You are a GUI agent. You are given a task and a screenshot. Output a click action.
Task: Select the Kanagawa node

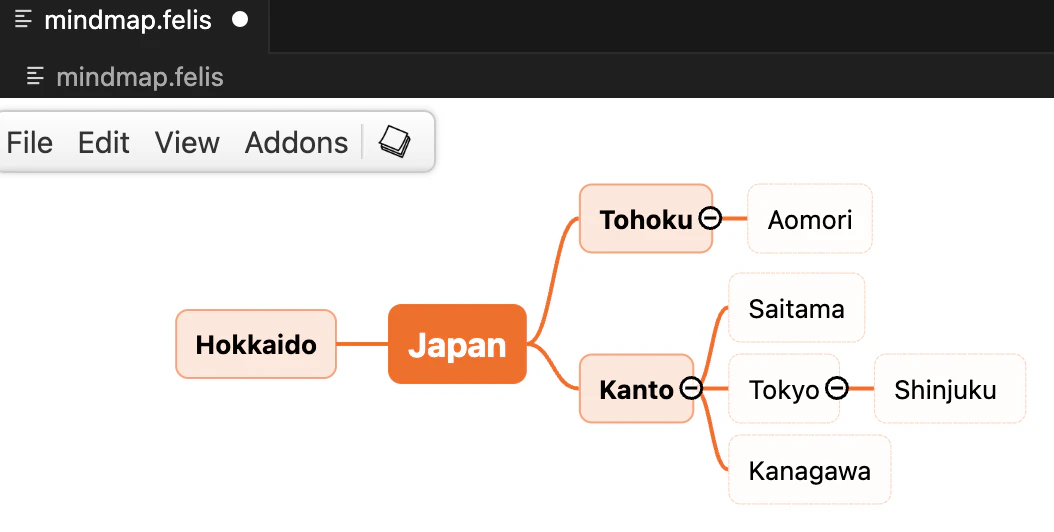pos(810,469)
